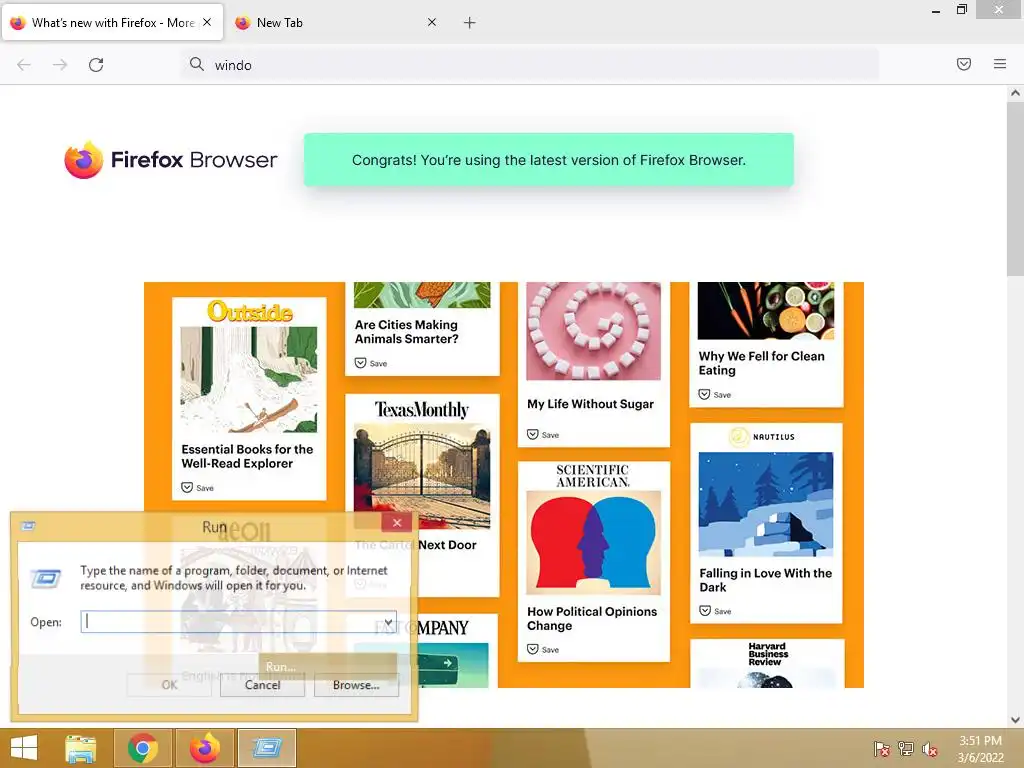Image resolution: width=1024 pixels, height=768 pixels.
Task: Click the sugar cube spiral image
Action: pyautogui.click(x=593, y=331)
